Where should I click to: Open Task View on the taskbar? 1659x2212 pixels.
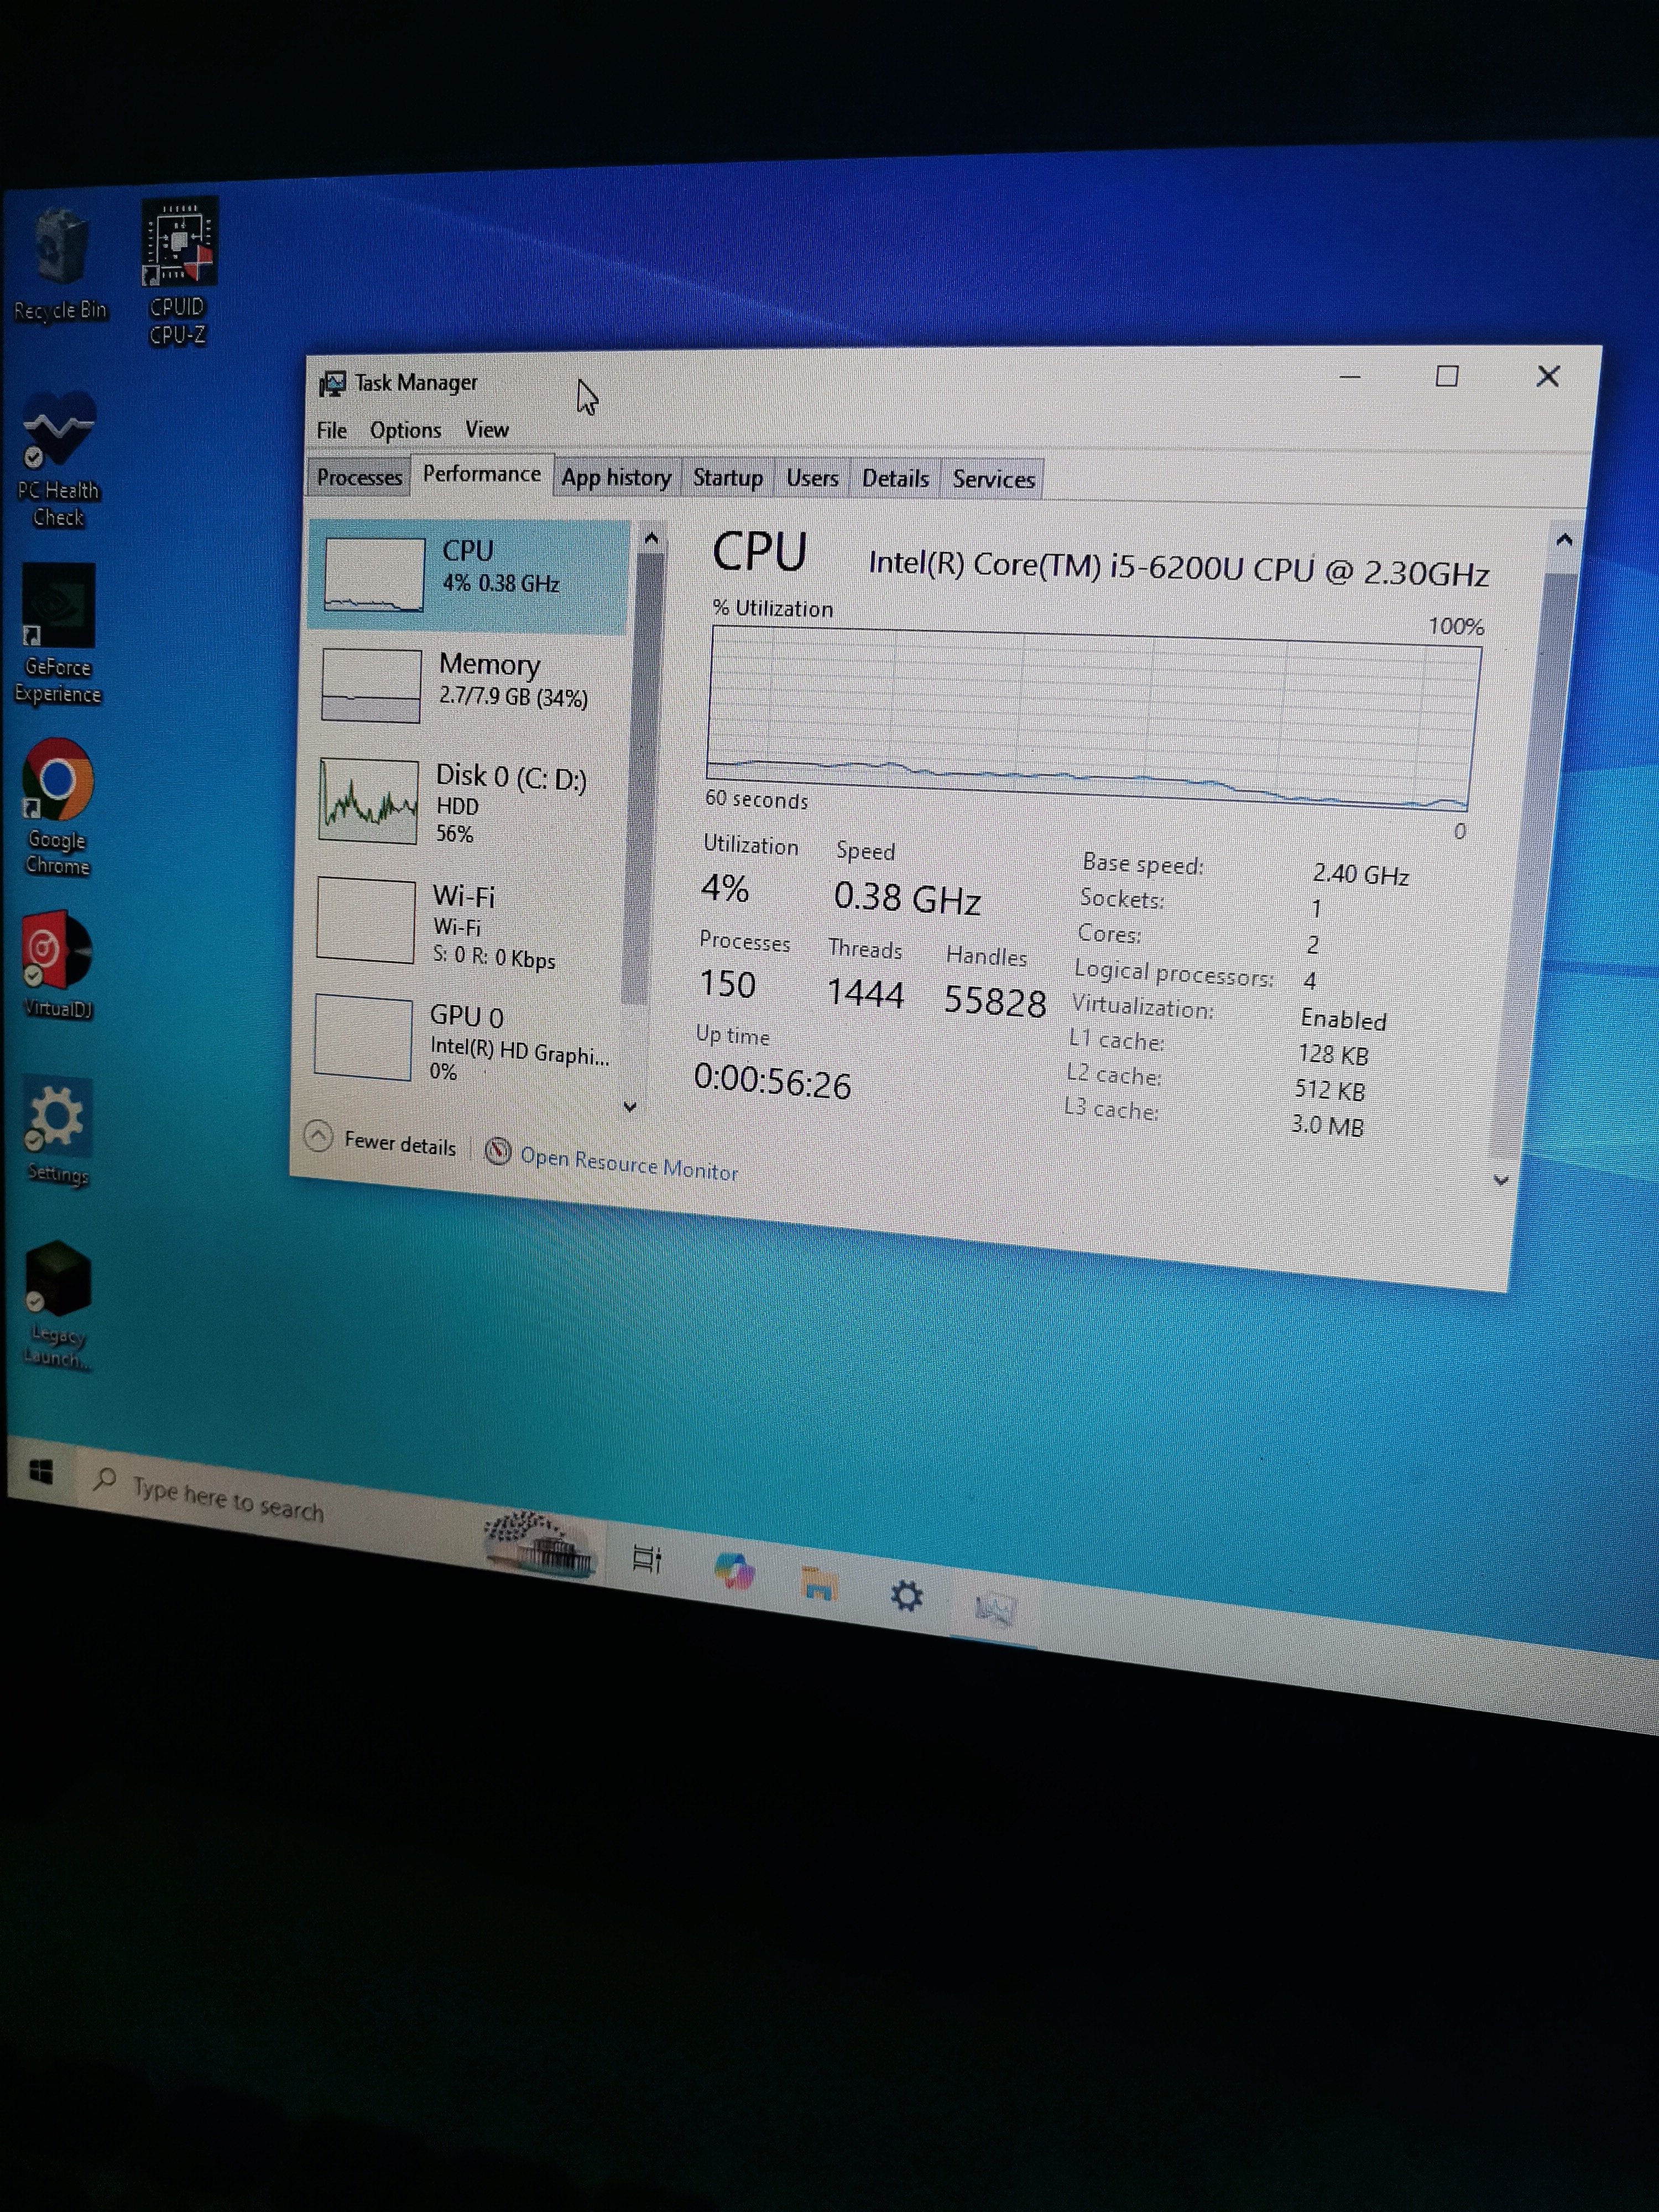click(647, 1559)
